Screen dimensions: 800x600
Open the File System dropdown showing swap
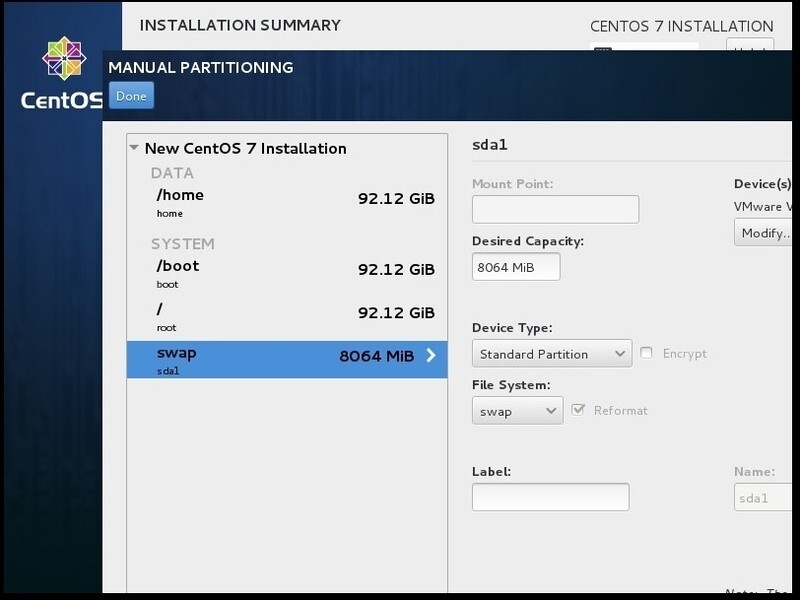[517, 410]
